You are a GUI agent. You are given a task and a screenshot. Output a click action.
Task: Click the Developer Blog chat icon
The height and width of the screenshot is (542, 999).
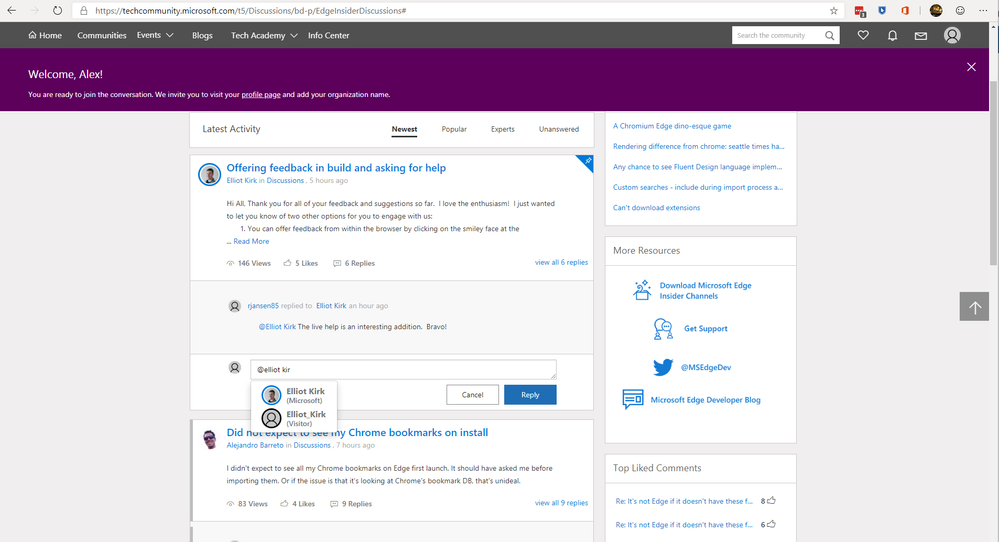click(633, 399)
